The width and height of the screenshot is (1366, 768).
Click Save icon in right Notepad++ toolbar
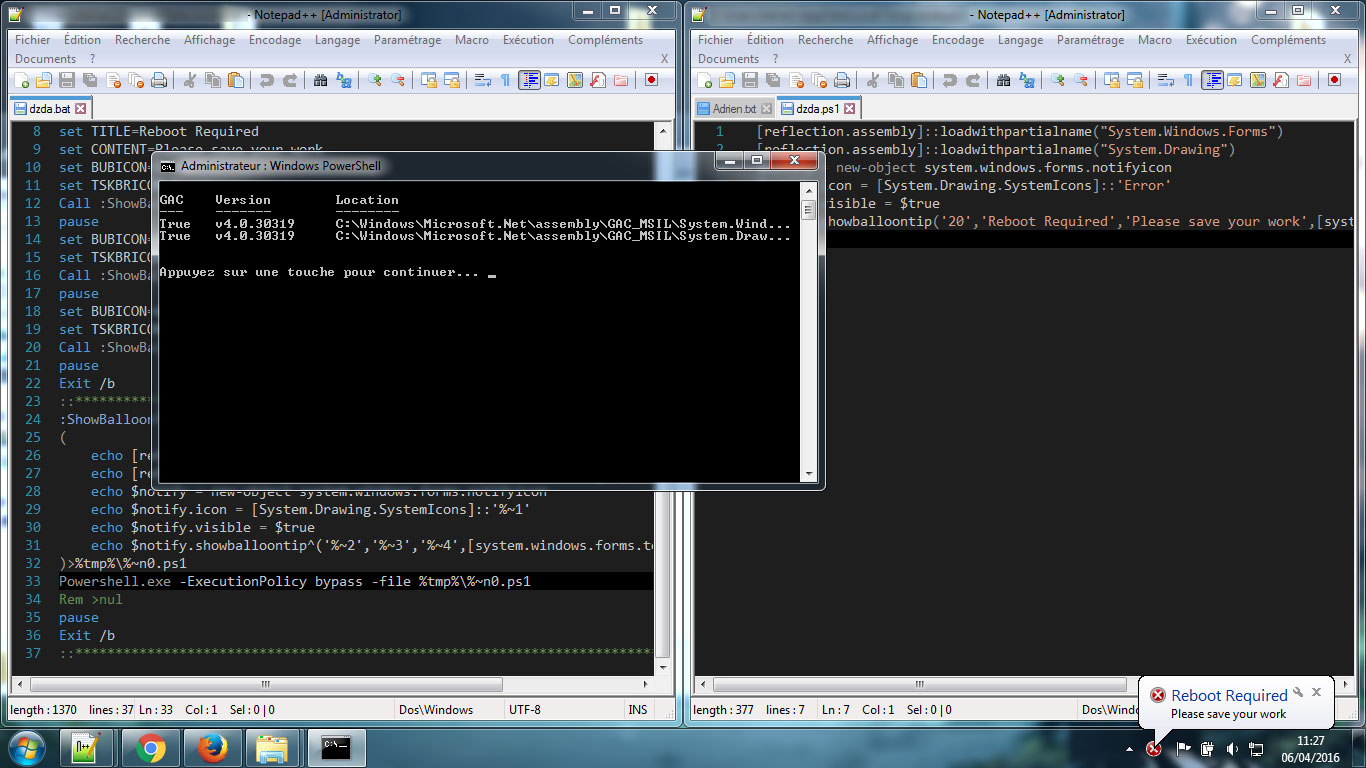(x=750, y=80)
